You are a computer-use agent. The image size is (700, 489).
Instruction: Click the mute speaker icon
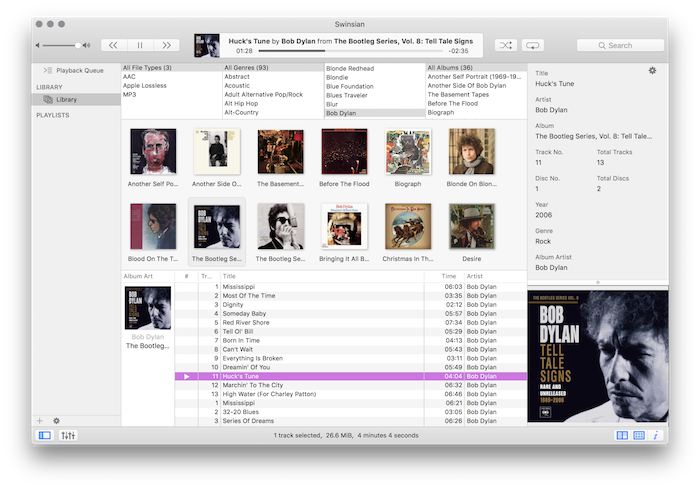point(38,45)
